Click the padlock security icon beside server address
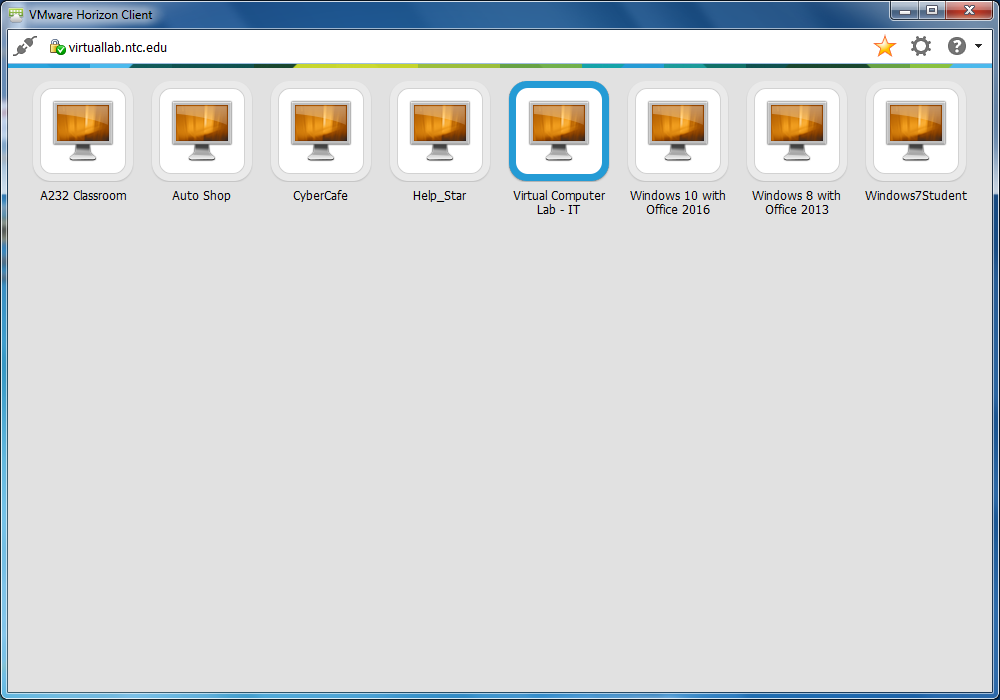Viewport: 1000px width, 700px height. click(x=57, y=47)
